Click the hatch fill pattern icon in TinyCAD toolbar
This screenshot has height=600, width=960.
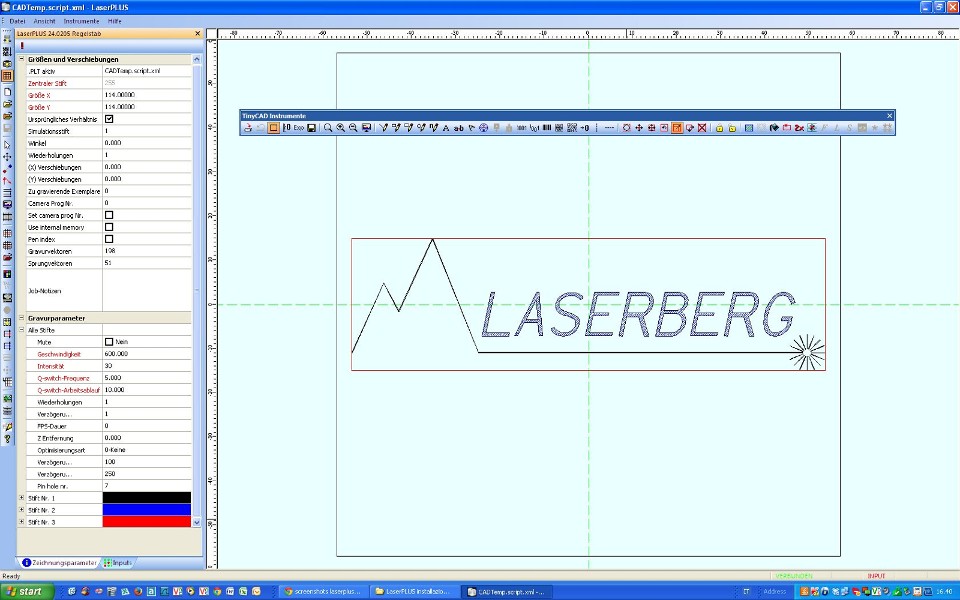point(749,128)
